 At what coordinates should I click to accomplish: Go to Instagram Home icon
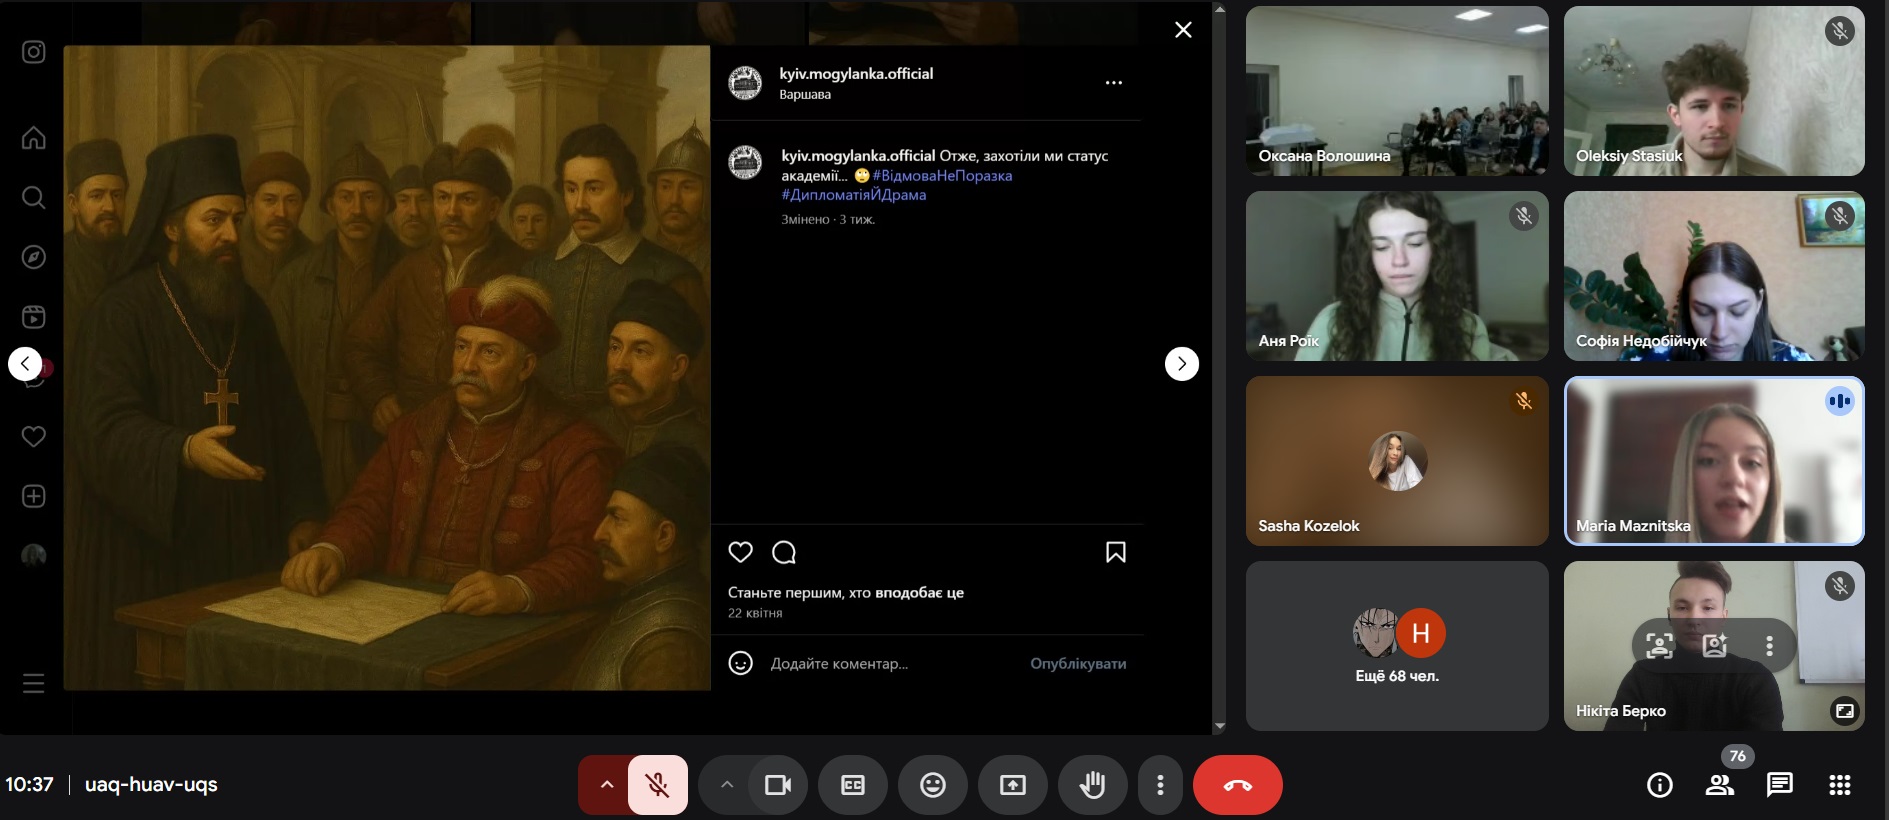click(x=33, y=137)
